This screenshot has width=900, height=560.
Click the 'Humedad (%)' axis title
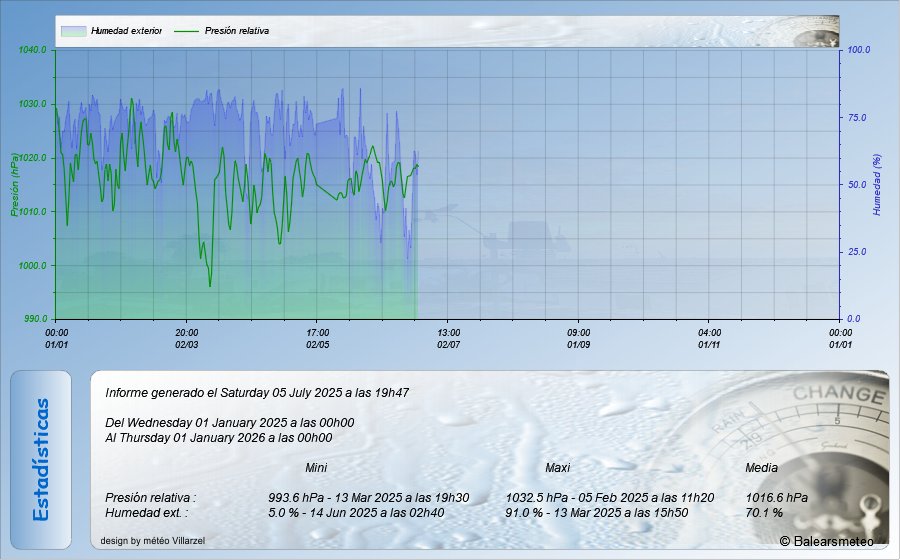click(876, 185)
